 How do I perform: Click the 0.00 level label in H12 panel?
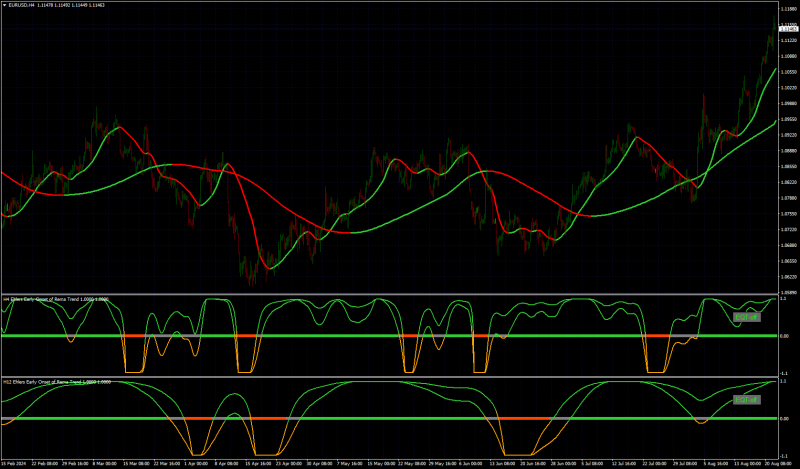pyautogui.click(x=785, y=418)
